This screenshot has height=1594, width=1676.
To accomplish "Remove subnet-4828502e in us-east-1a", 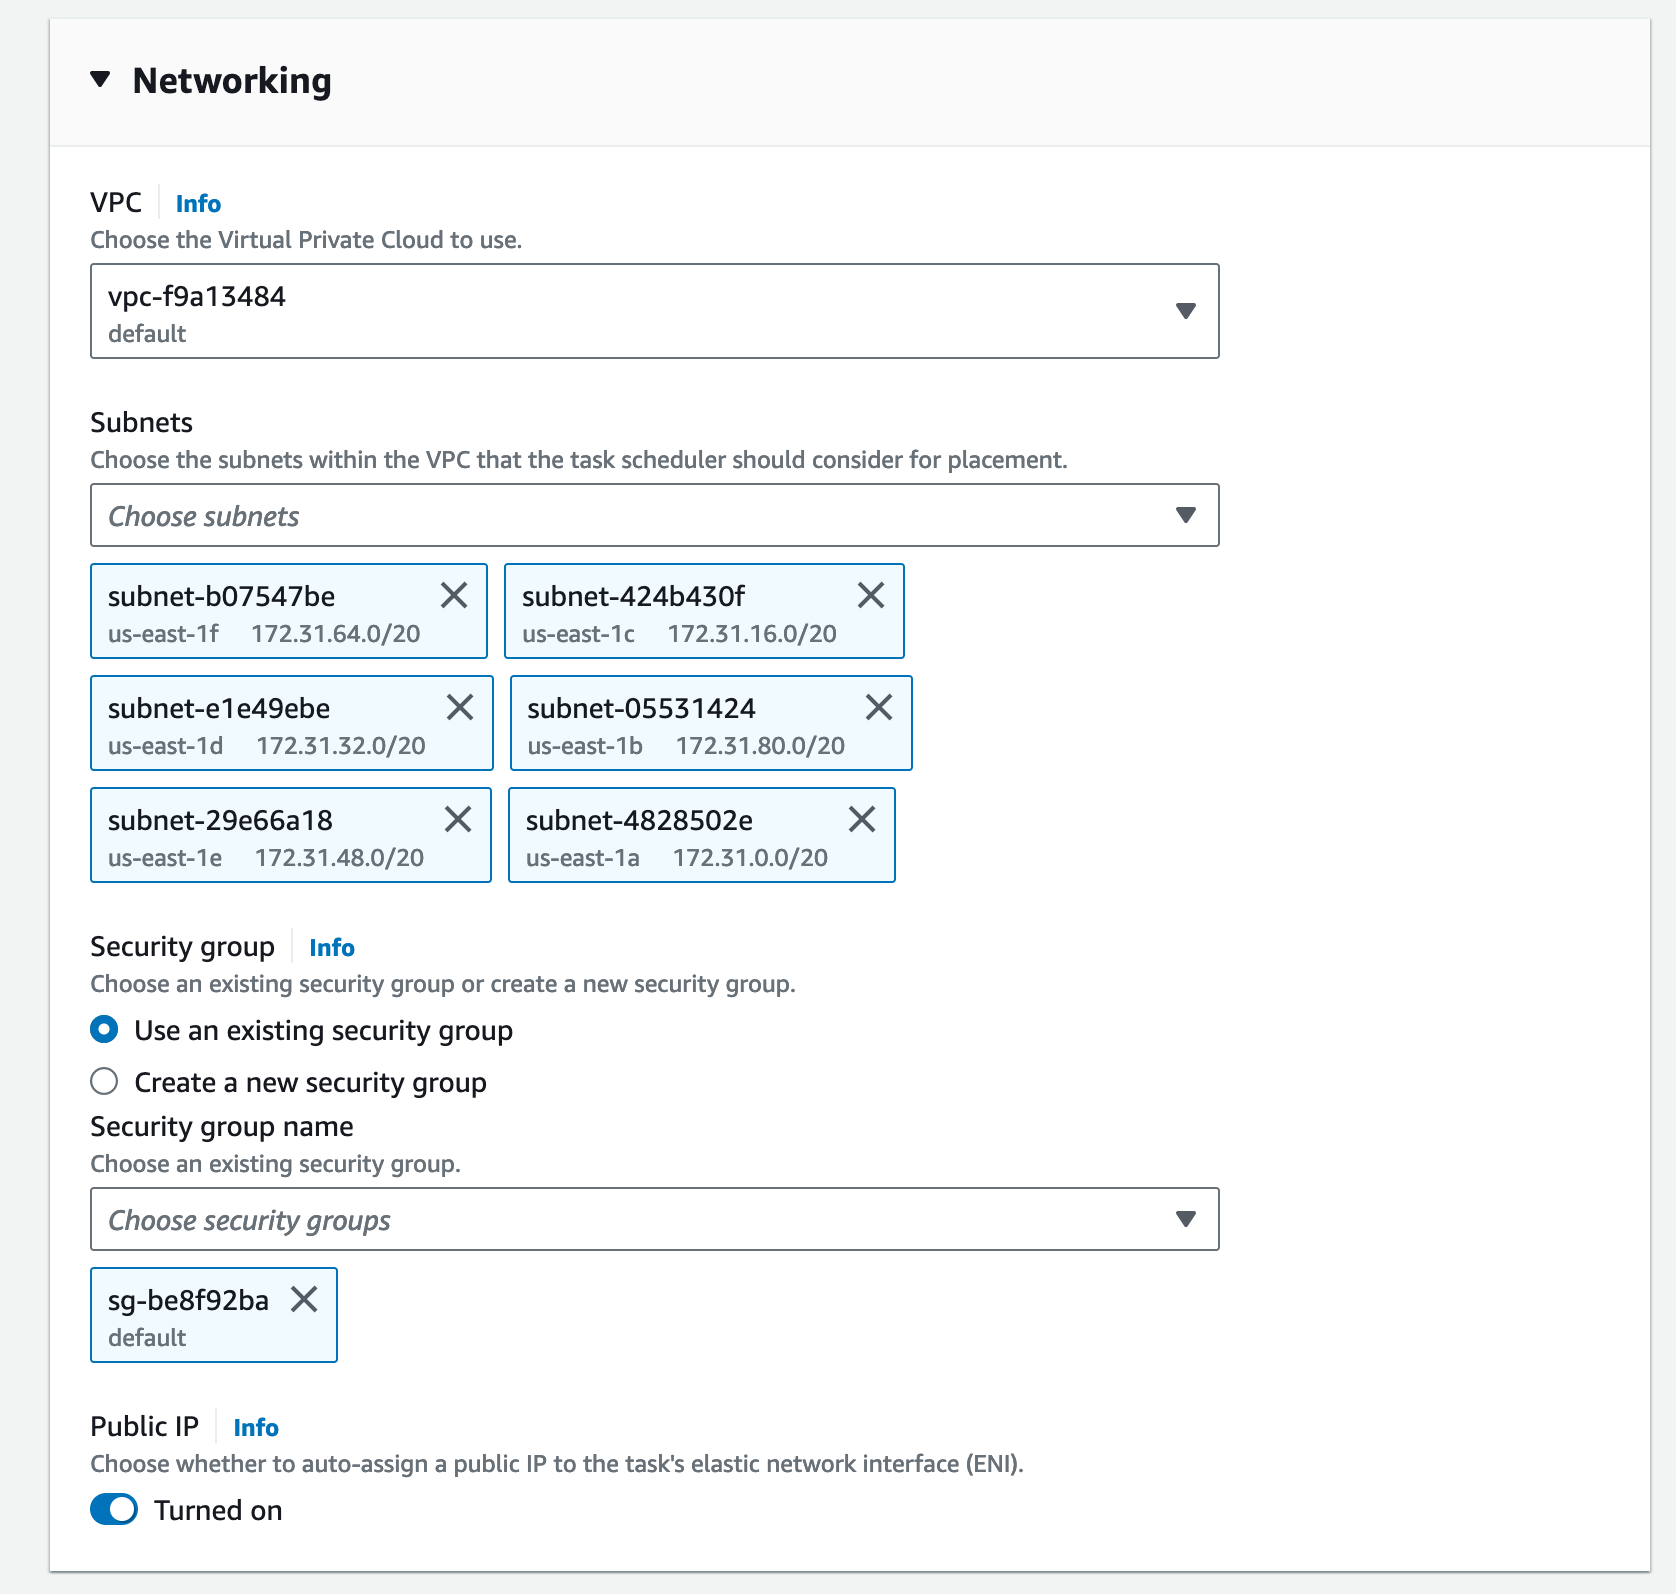I will point(862,820).
